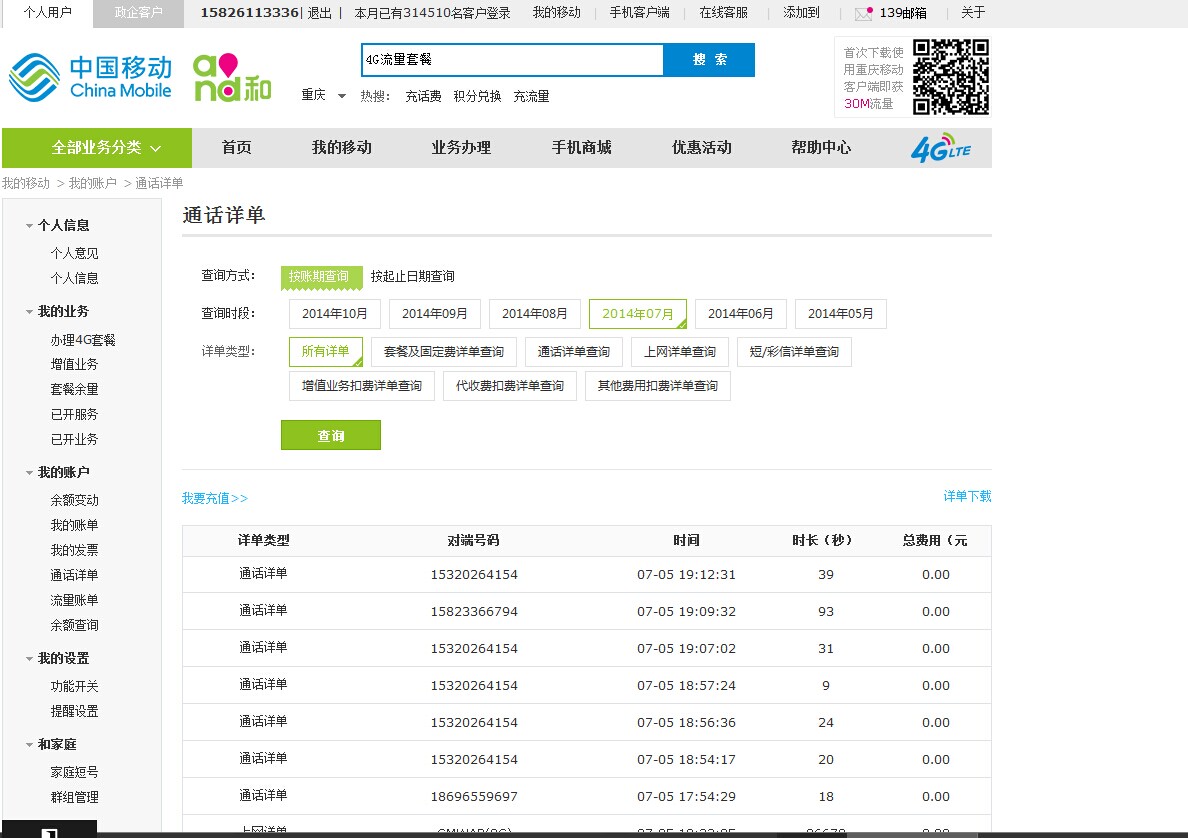Select the 按账期查询 query mode
Screen dimensions: 1188x838
tap(320, 277)
